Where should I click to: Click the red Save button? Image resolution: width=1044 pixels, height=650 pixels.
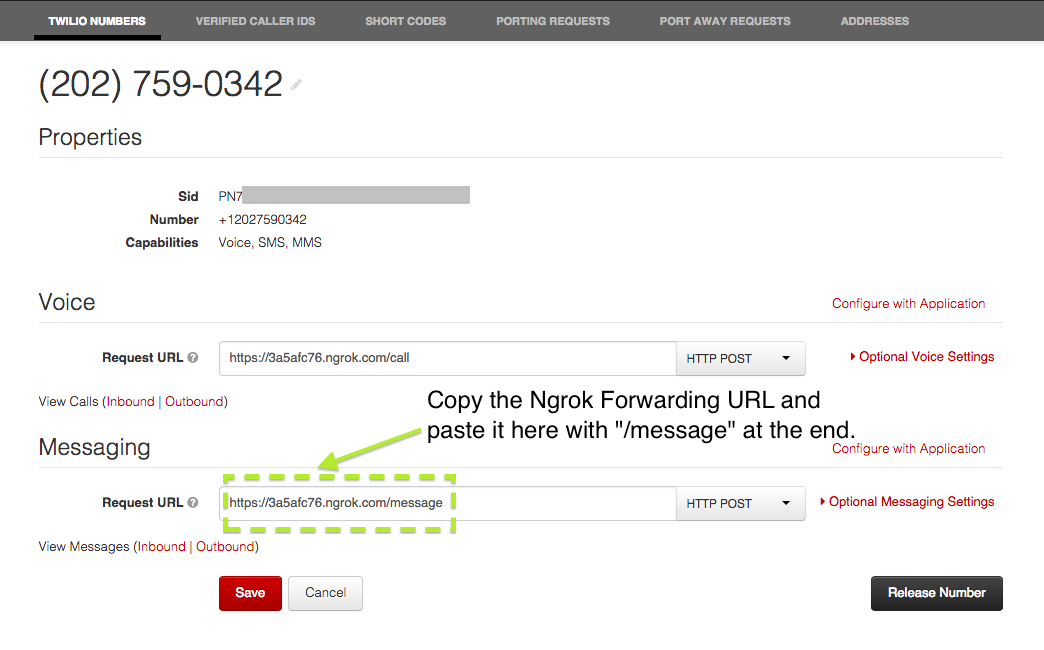250,593
